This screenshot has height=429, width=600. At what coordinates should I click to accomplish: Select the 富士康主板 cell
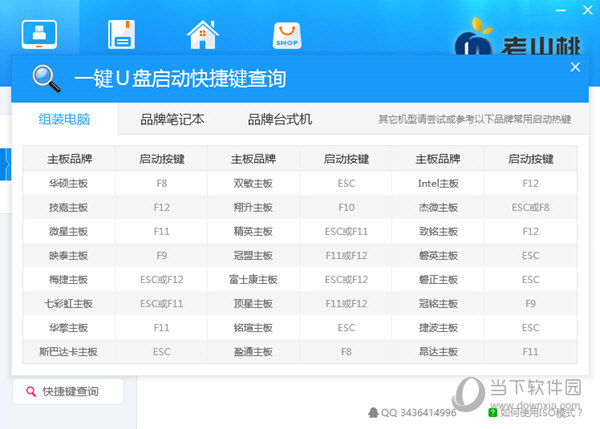coord(253,280)
